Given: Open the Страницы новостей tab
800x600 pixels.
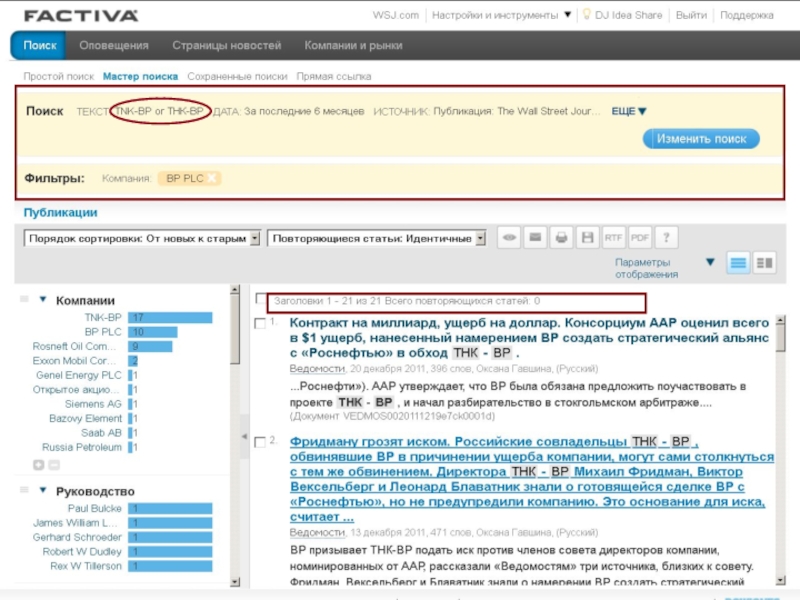Looking at the screenshot, I should point(227,45).
